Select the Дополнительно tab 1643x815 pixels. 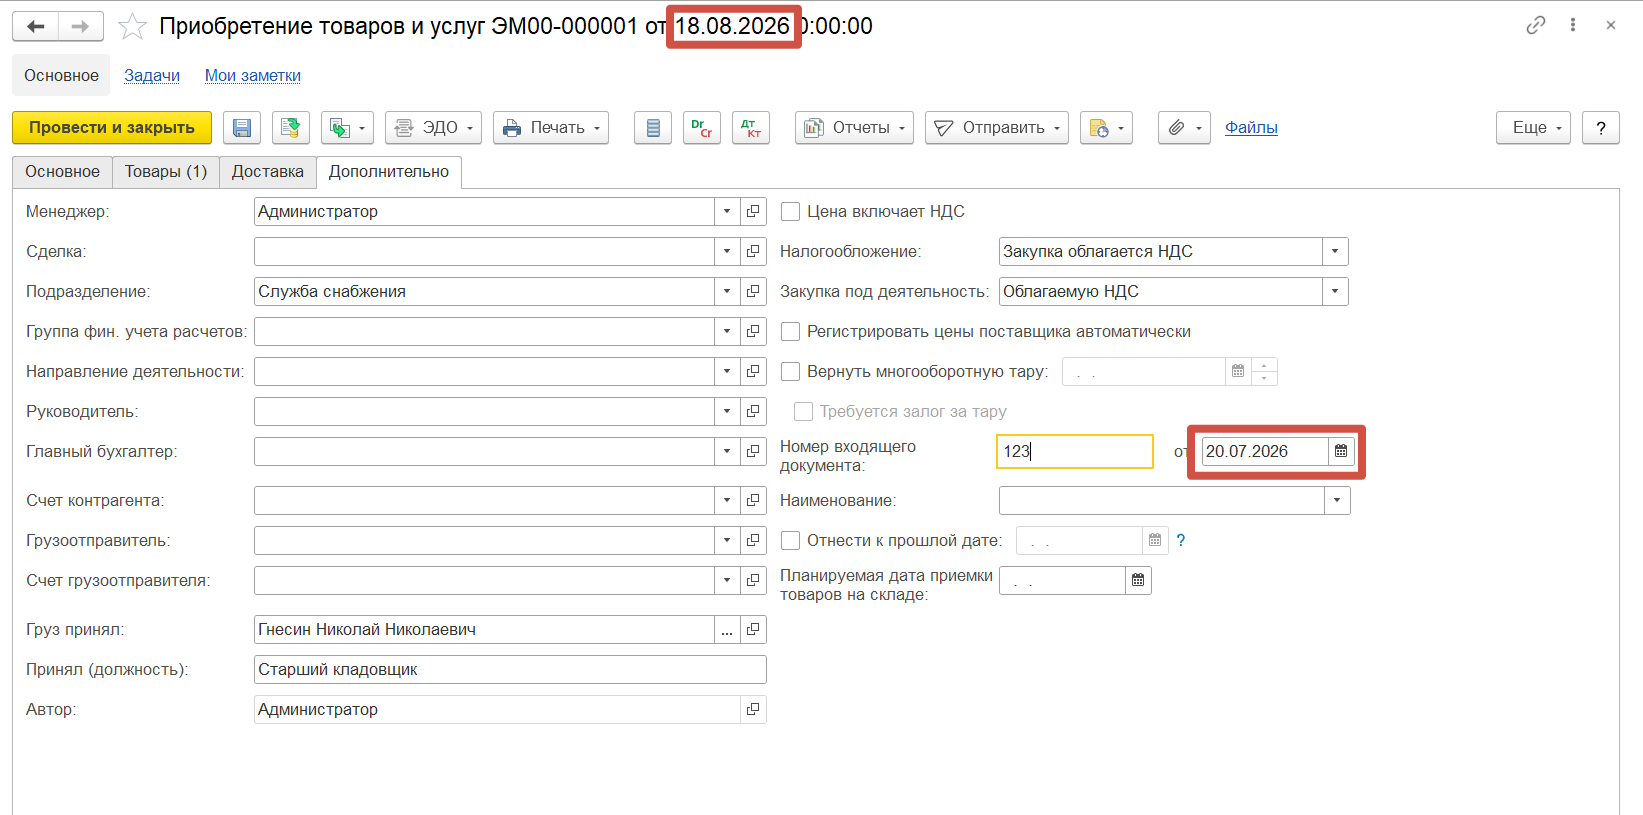pyautogui.click(x=389, y=172)
